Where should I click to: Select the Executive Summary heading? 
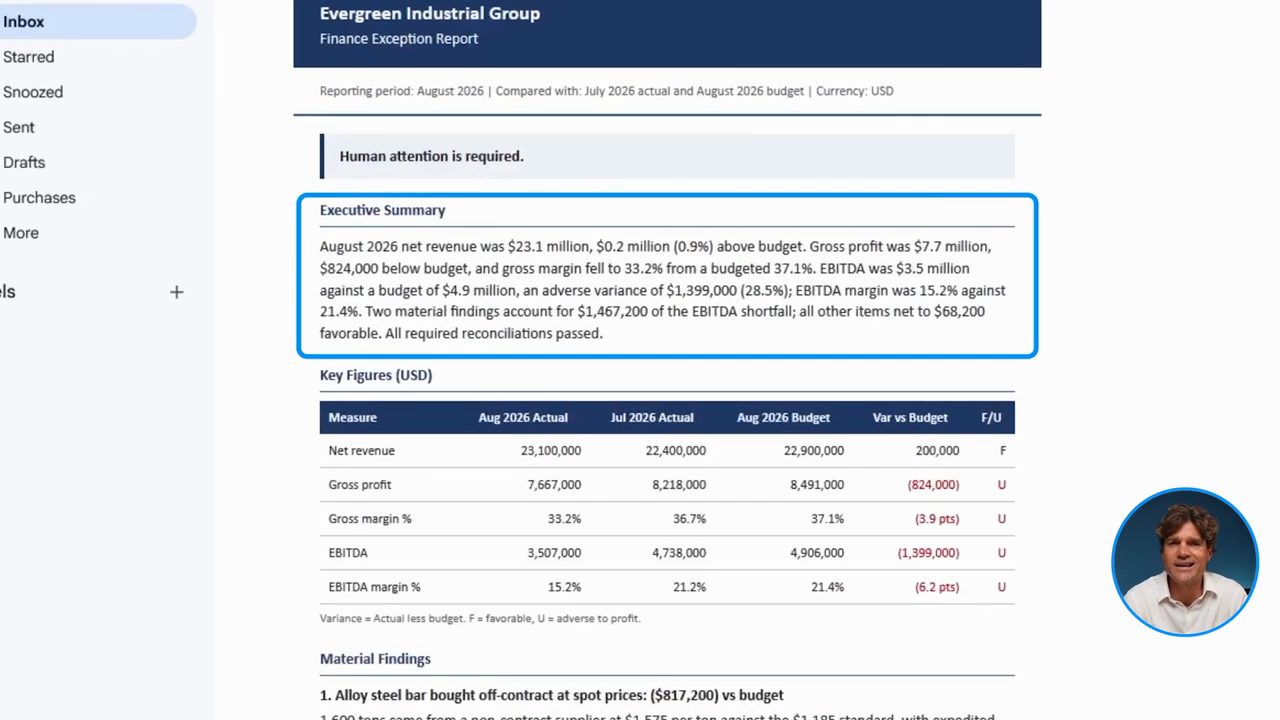click(382, 210)
